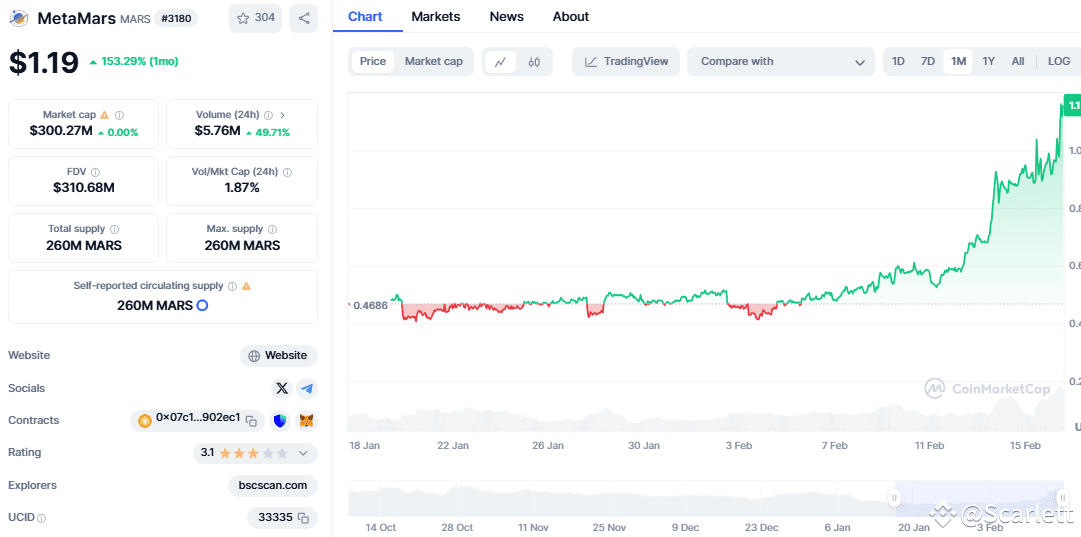The height and width of the screenshot is (537, 1081).
Task: Add MetaMars to watchlist via star button
Action: point(255,18)
